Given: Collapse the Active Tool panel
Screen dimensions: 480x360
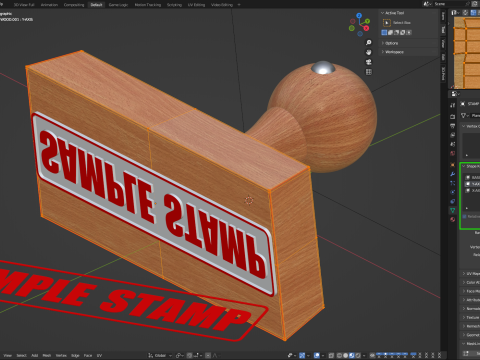Looking at the screenshot, I should coord(383,13).
